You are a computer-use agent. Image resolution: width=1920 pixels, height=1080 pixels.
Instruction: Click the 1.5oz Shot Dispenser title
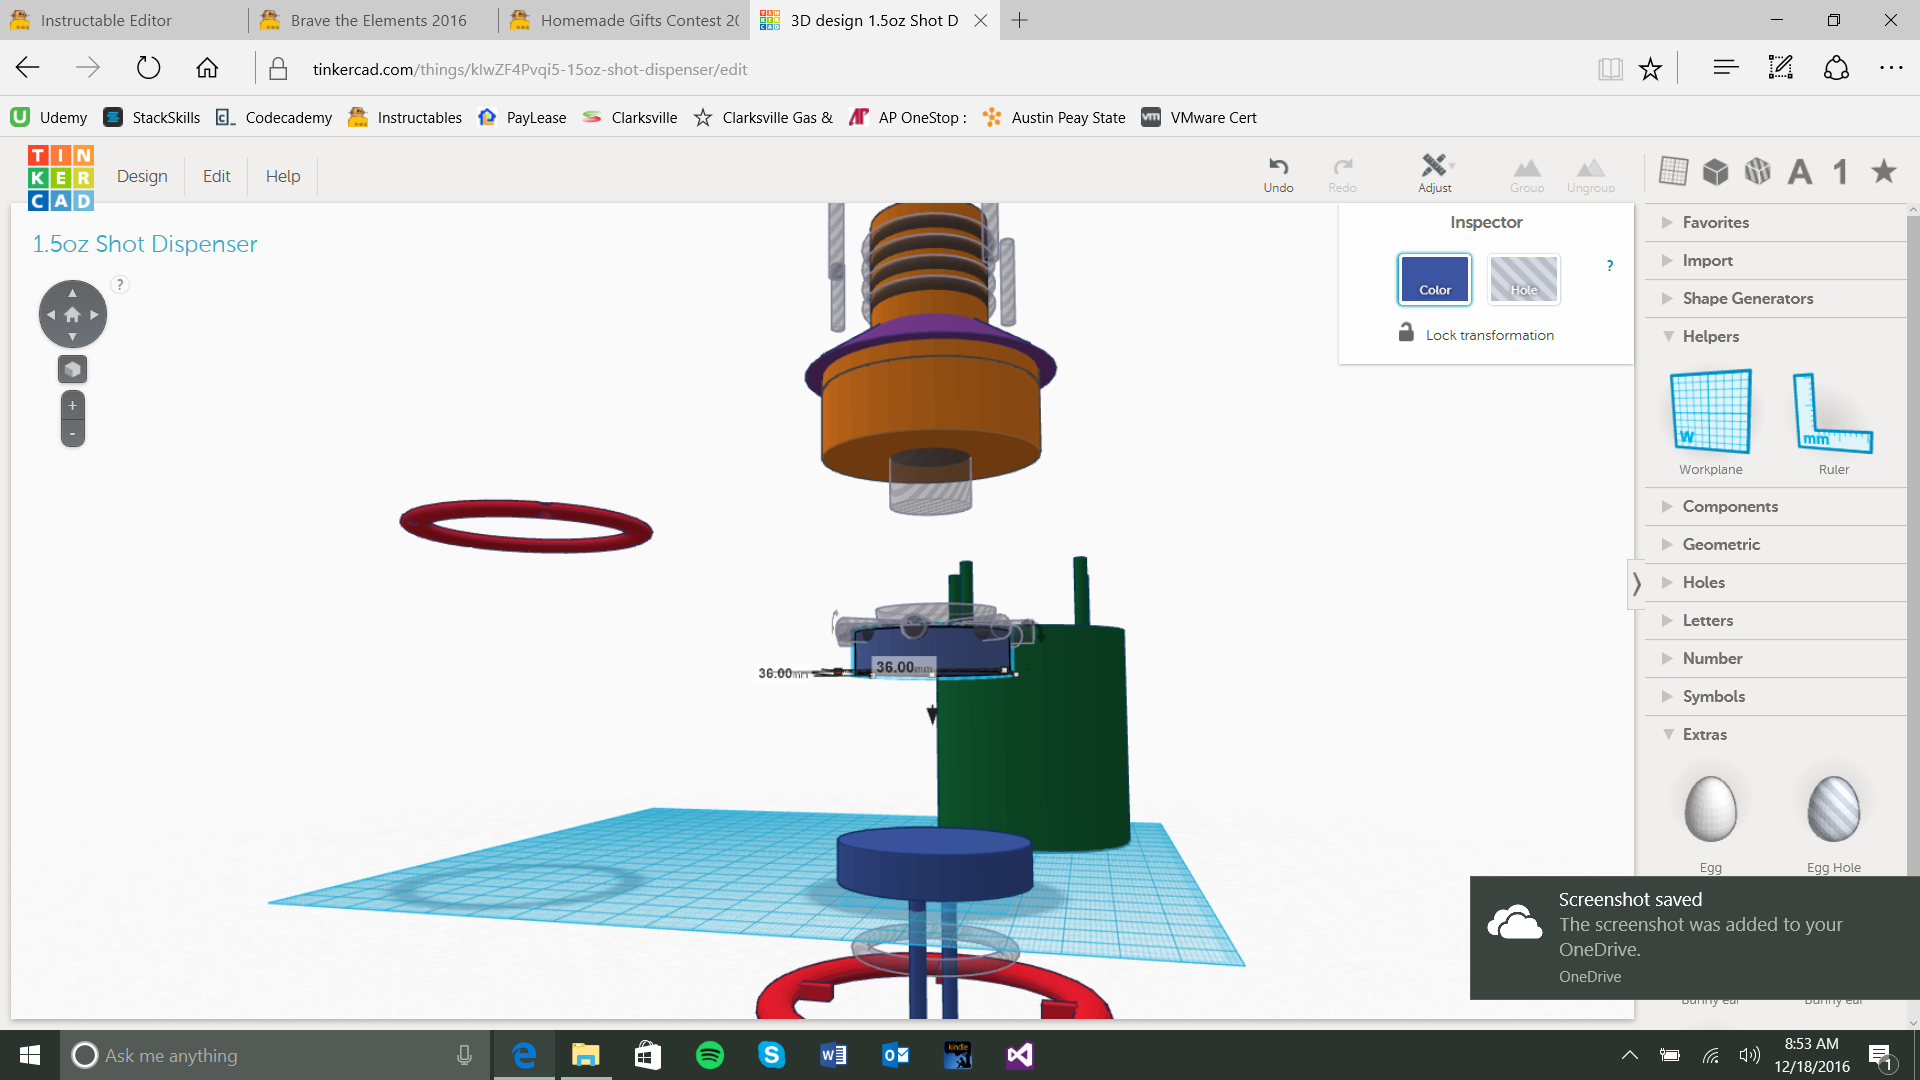coord(145,244)
